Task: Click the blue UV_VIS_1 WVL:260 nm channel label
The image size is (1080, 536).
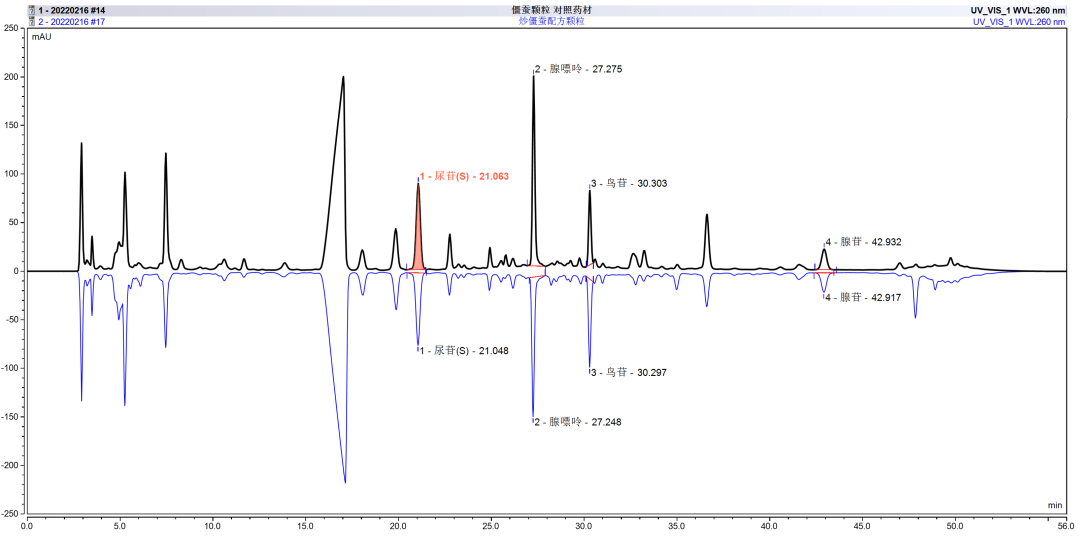Action: click(1022, 21)
